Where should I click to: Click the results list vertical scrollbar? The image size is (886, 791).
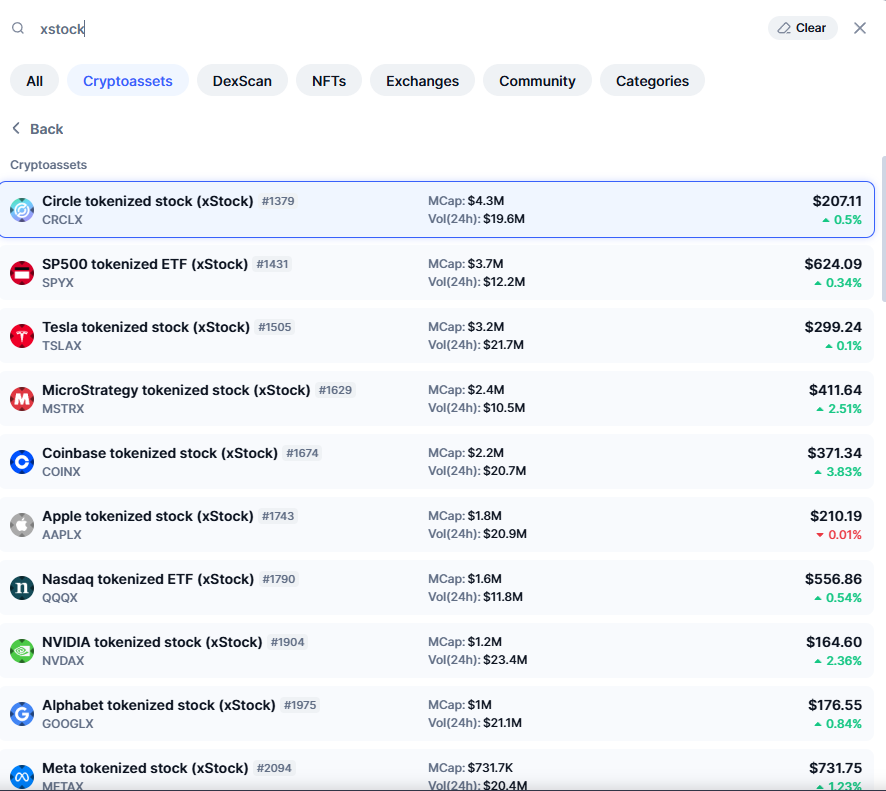tap(883, 229)
